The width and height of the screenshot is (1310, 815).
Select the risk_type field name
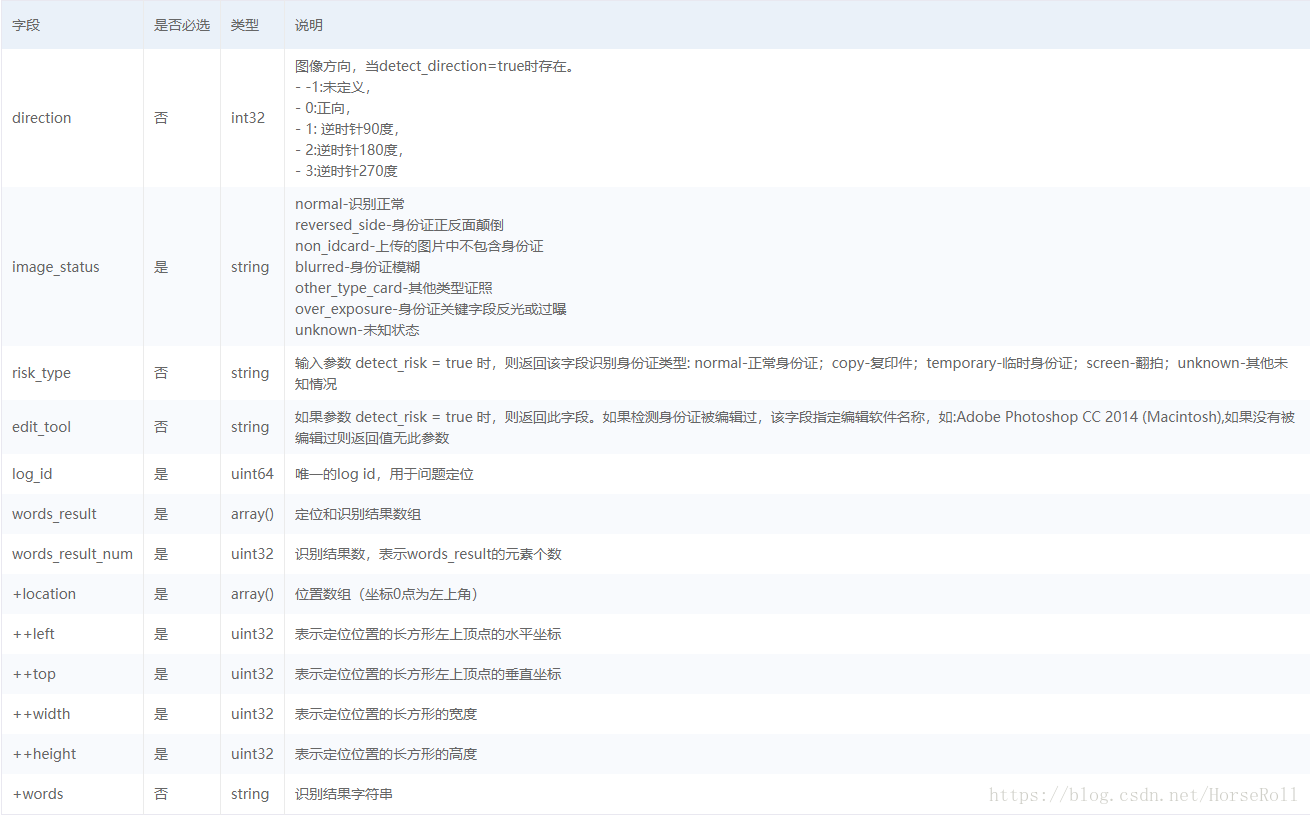point(41,373)
